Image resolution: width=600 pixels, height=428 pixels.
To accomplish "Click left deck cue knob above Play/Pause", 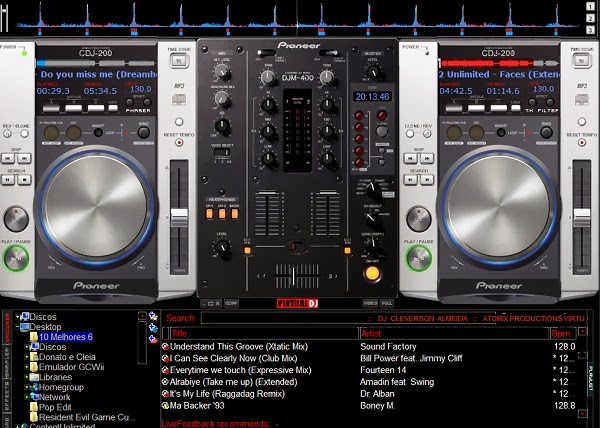I will tap(16, 219).
